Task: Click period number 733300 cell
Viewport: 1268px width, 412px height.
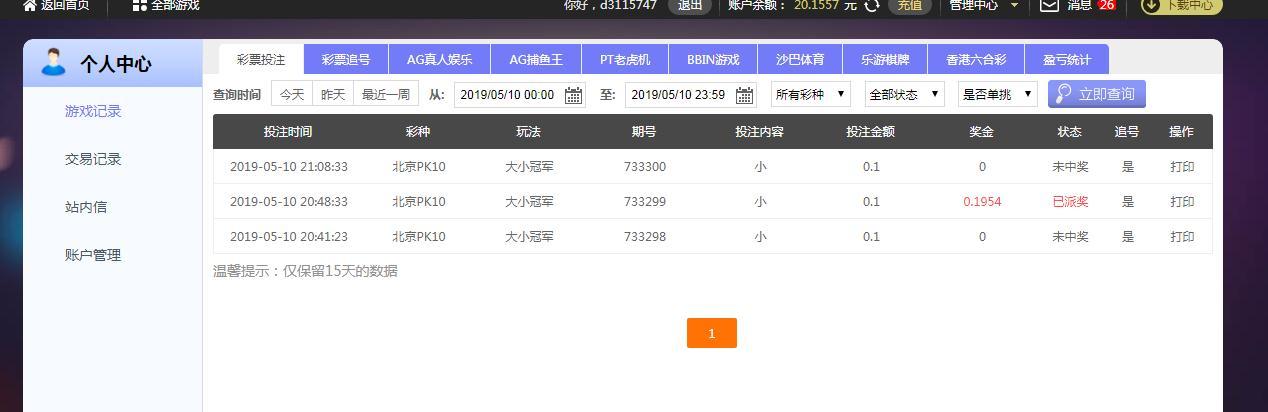Action: tap(645, 167)
